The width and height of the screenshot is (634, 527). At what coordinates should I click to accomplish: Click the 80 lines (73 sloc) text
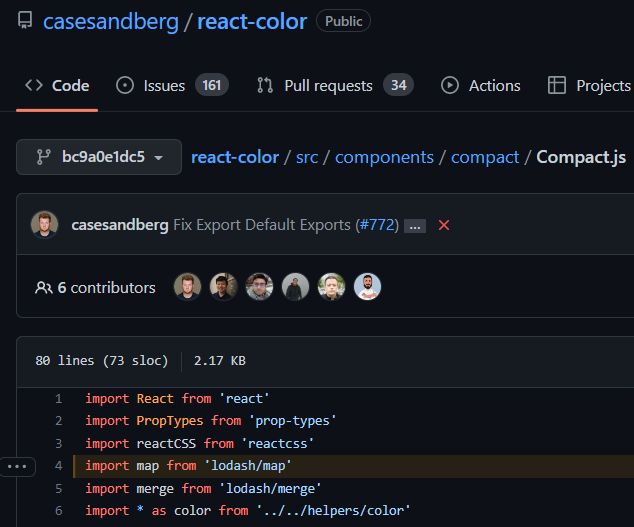click(x=101, y=361)
